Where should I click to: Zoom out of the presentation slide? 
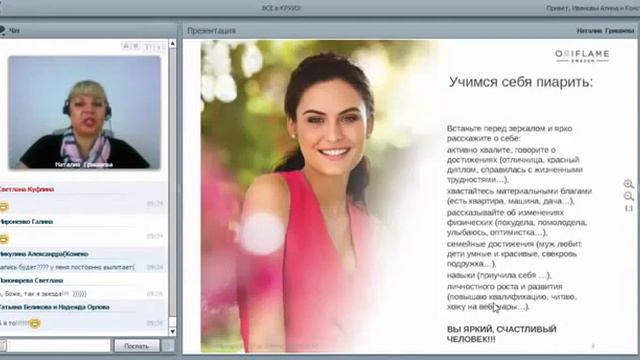(x=629, y=196)
